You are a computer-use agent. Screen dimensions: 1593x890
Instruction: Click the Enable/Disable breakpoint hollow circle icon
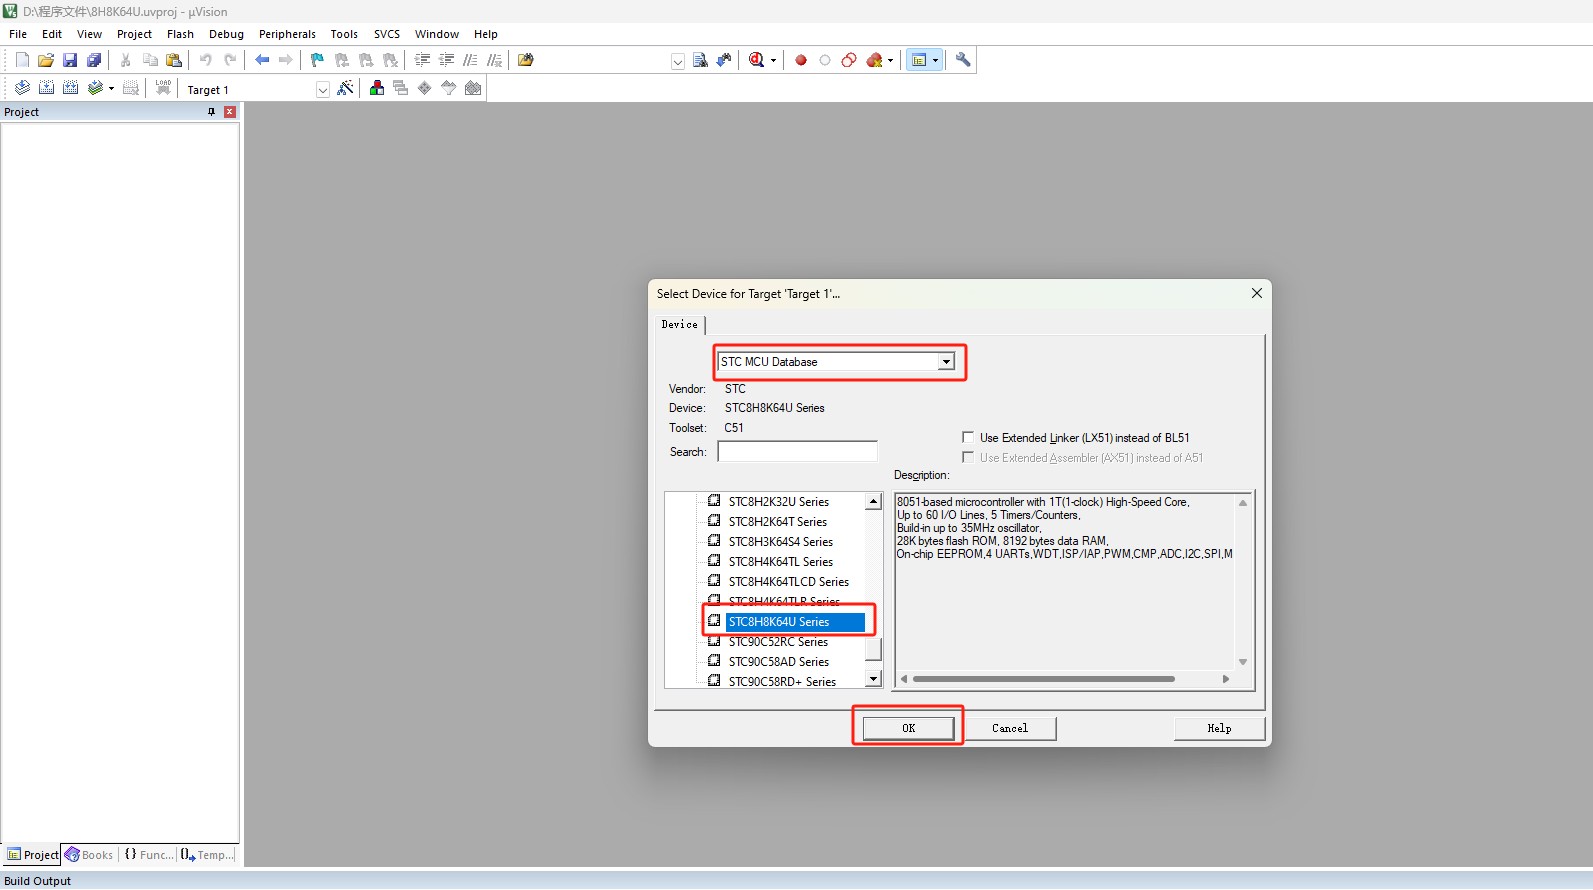coord(825,60)
